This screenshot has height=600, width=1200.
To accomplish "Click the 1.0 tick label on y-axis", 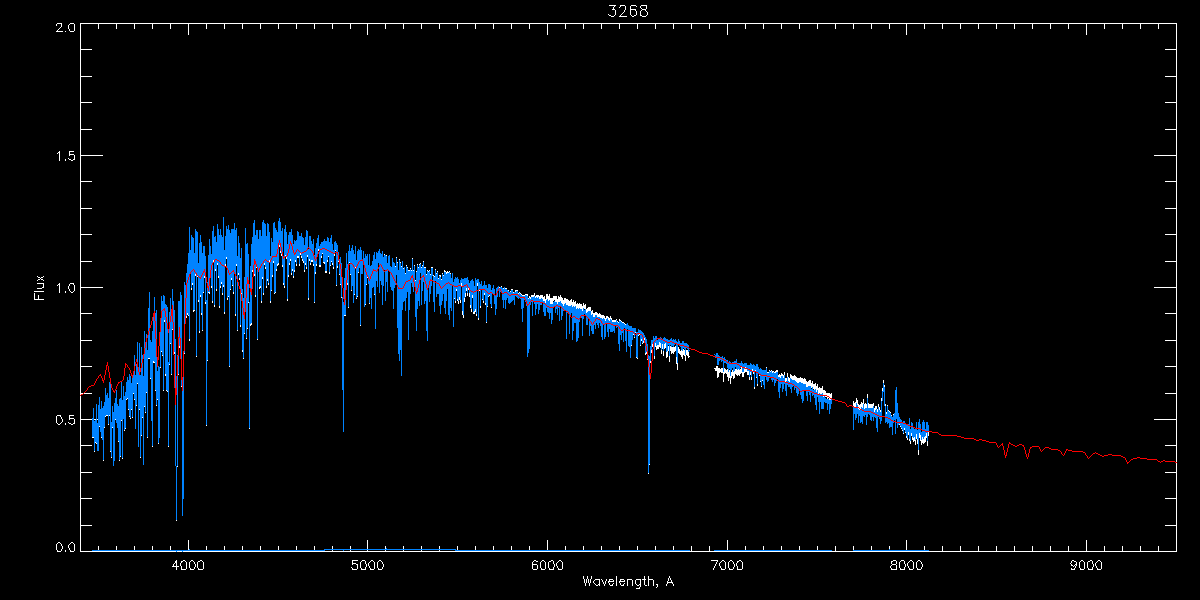I will [65, 288].
